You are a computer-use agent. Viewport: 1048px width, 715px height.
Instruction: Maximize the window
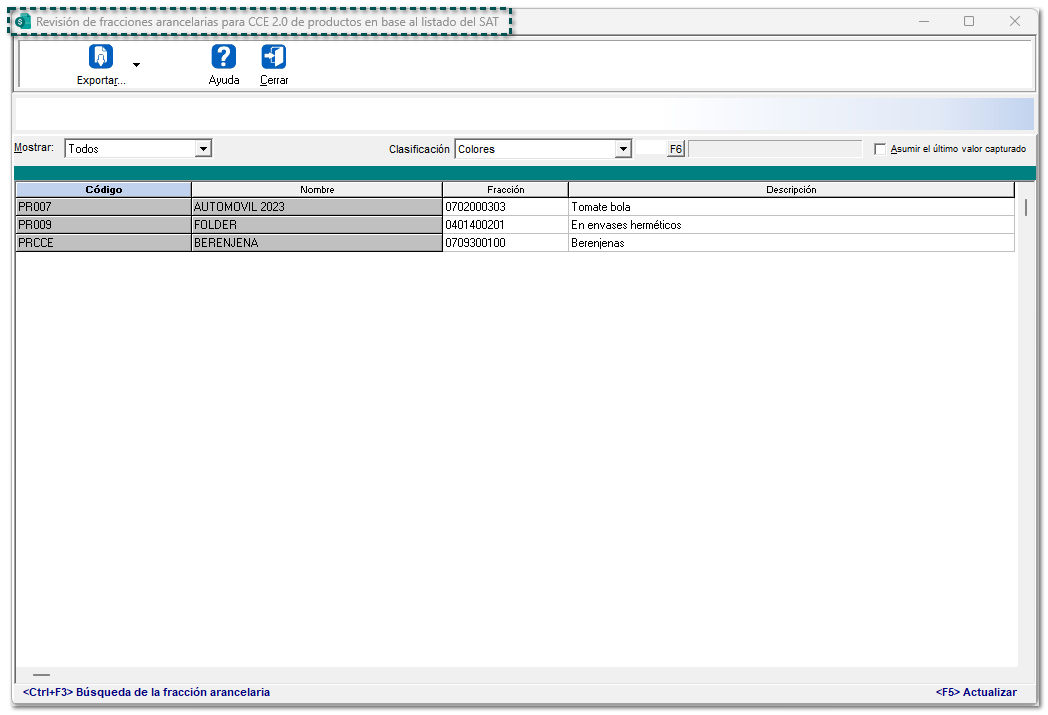pyautogui.click(x=968, y=21)
